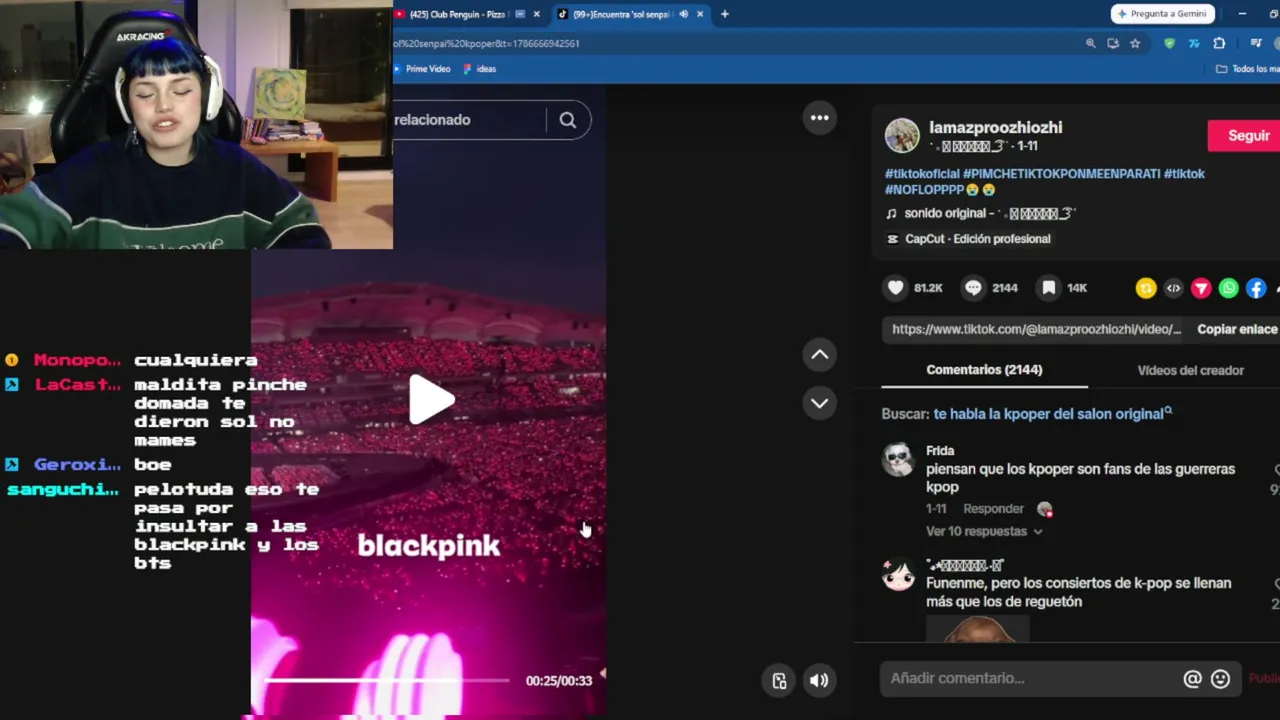1280x720 pixels.
Task: Search with the magnifier icon
Action: (x=567, y=120)
